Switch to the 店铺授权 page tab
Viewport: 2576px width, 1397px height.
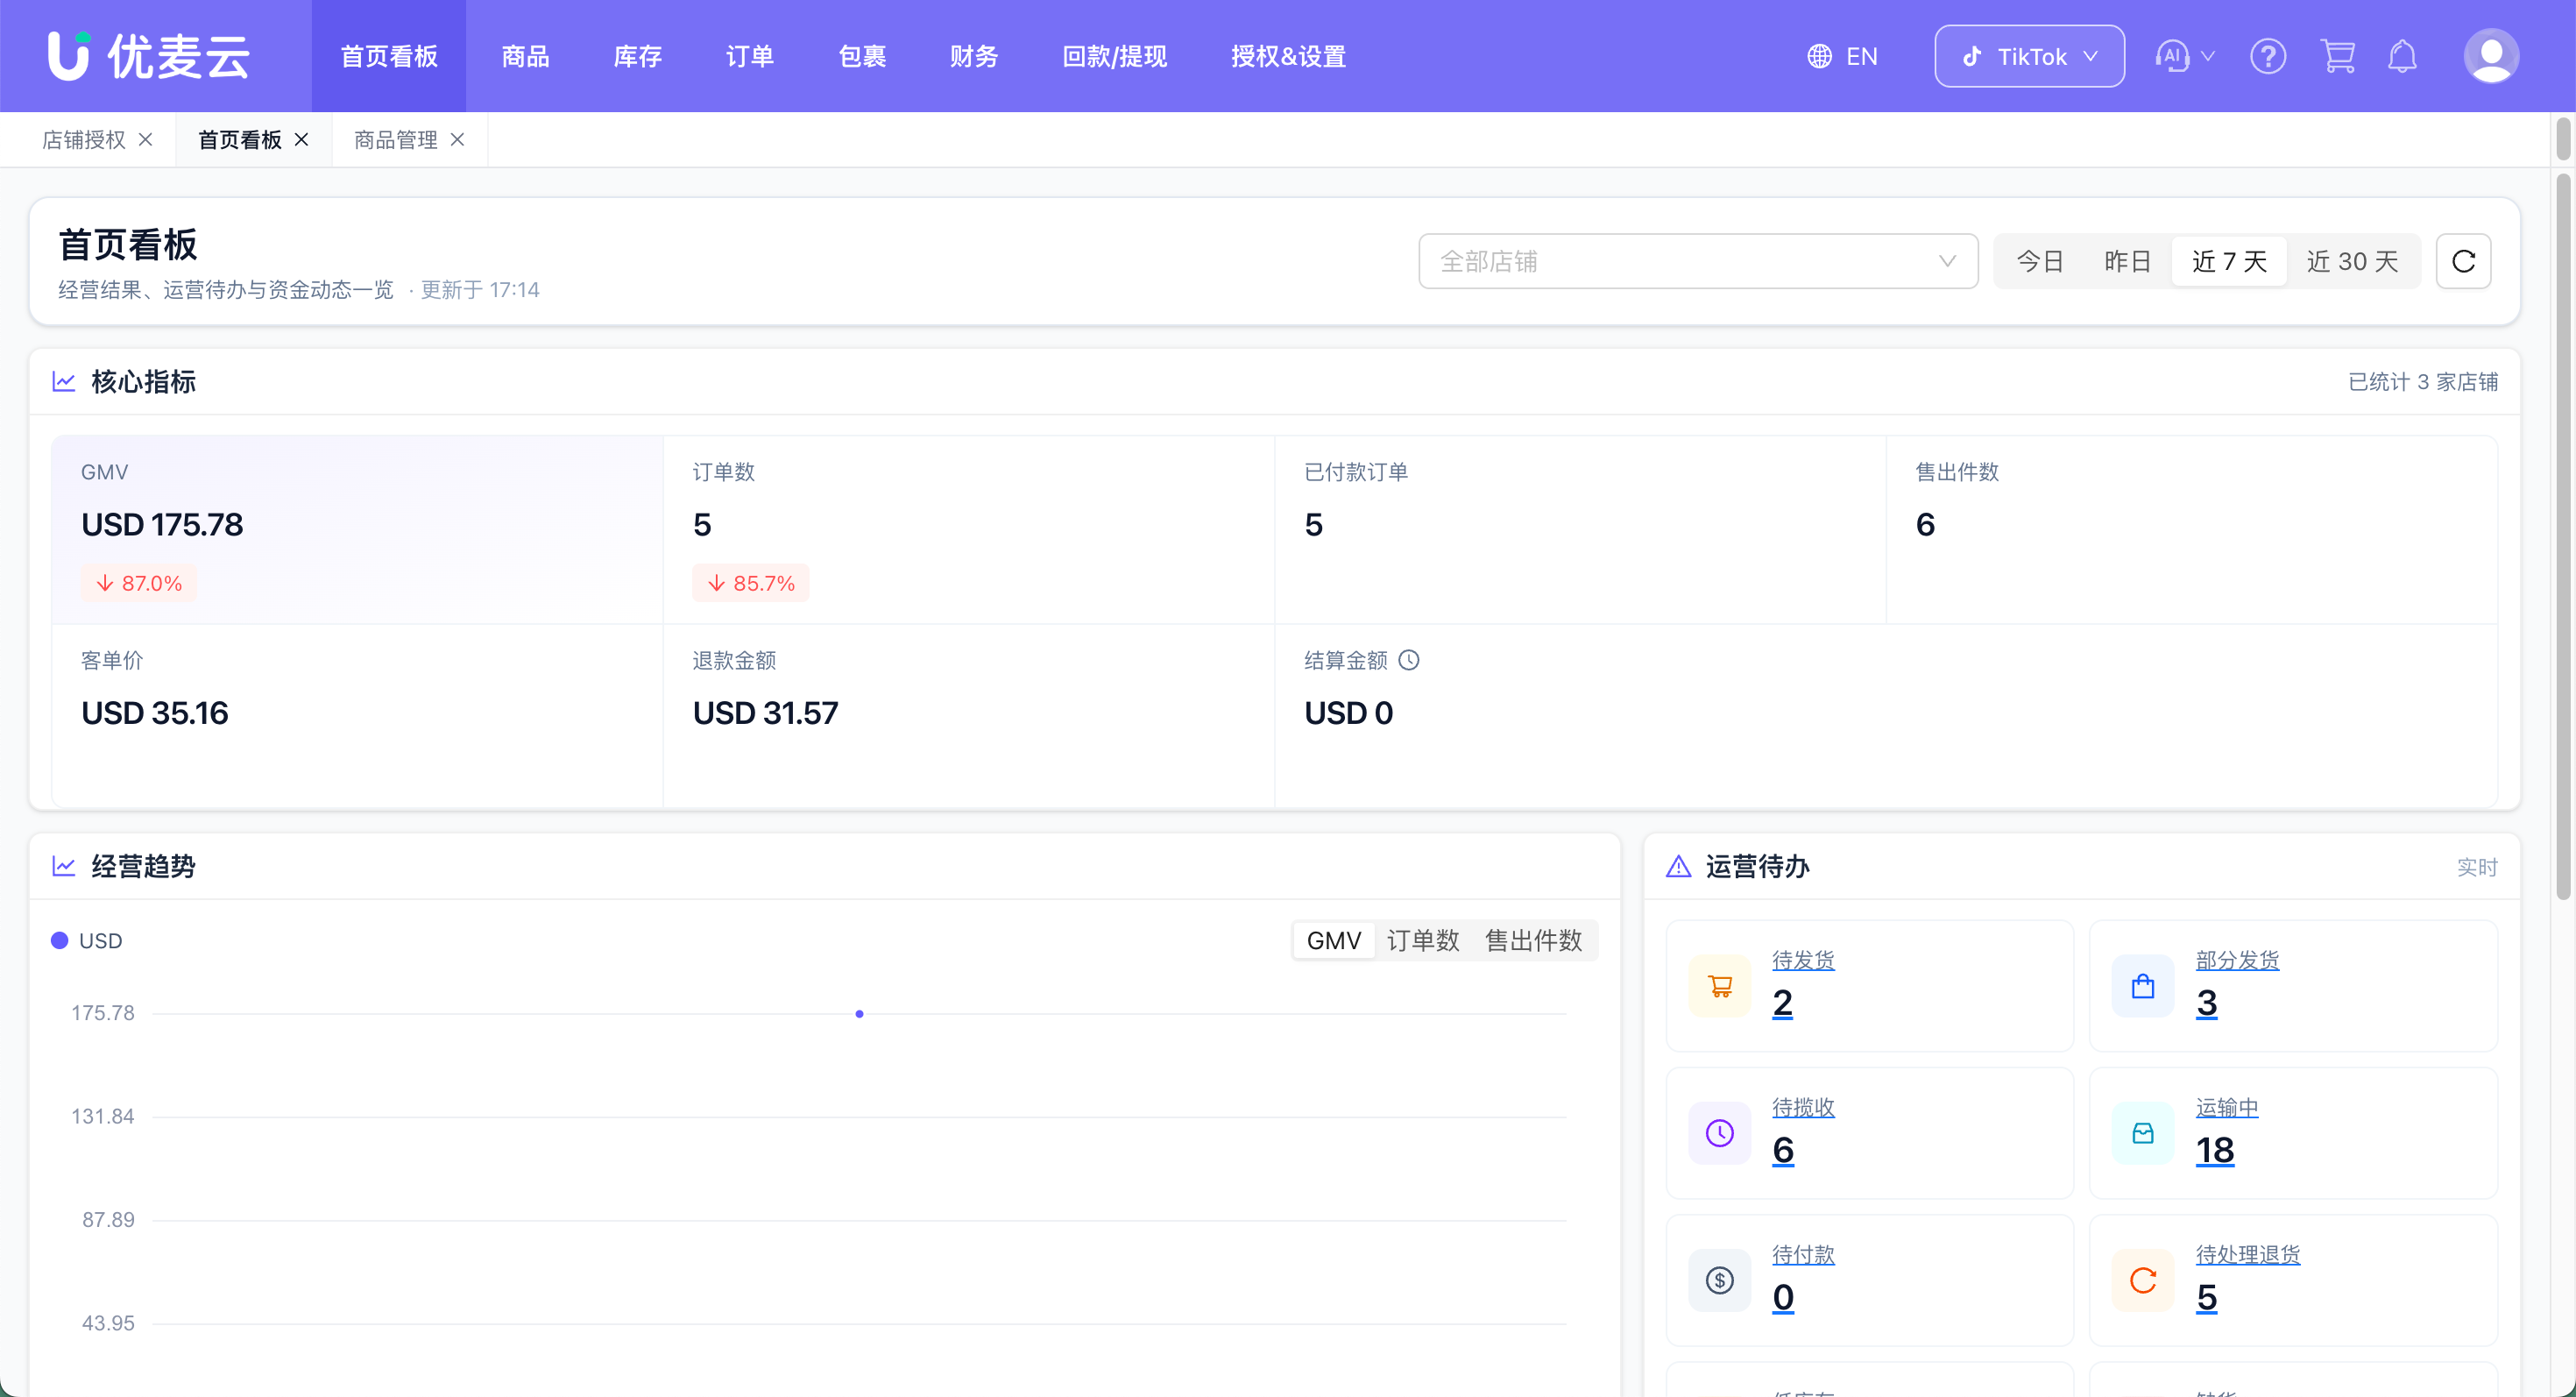pos(84,140)
